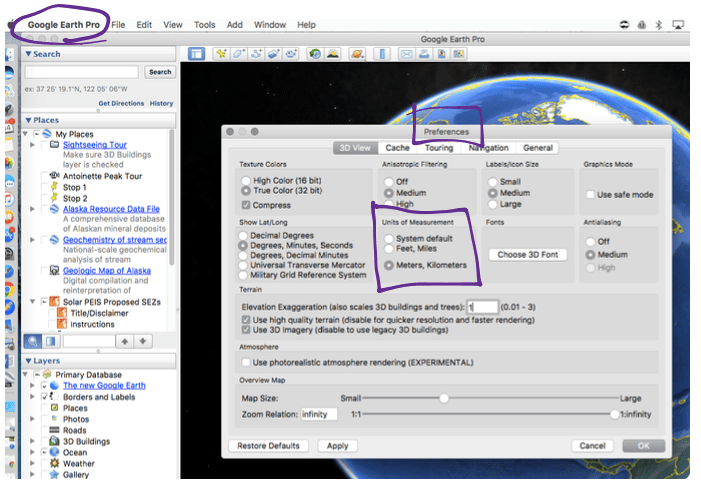Click the Restore Defaults button
701x487 pixels.
268,446
